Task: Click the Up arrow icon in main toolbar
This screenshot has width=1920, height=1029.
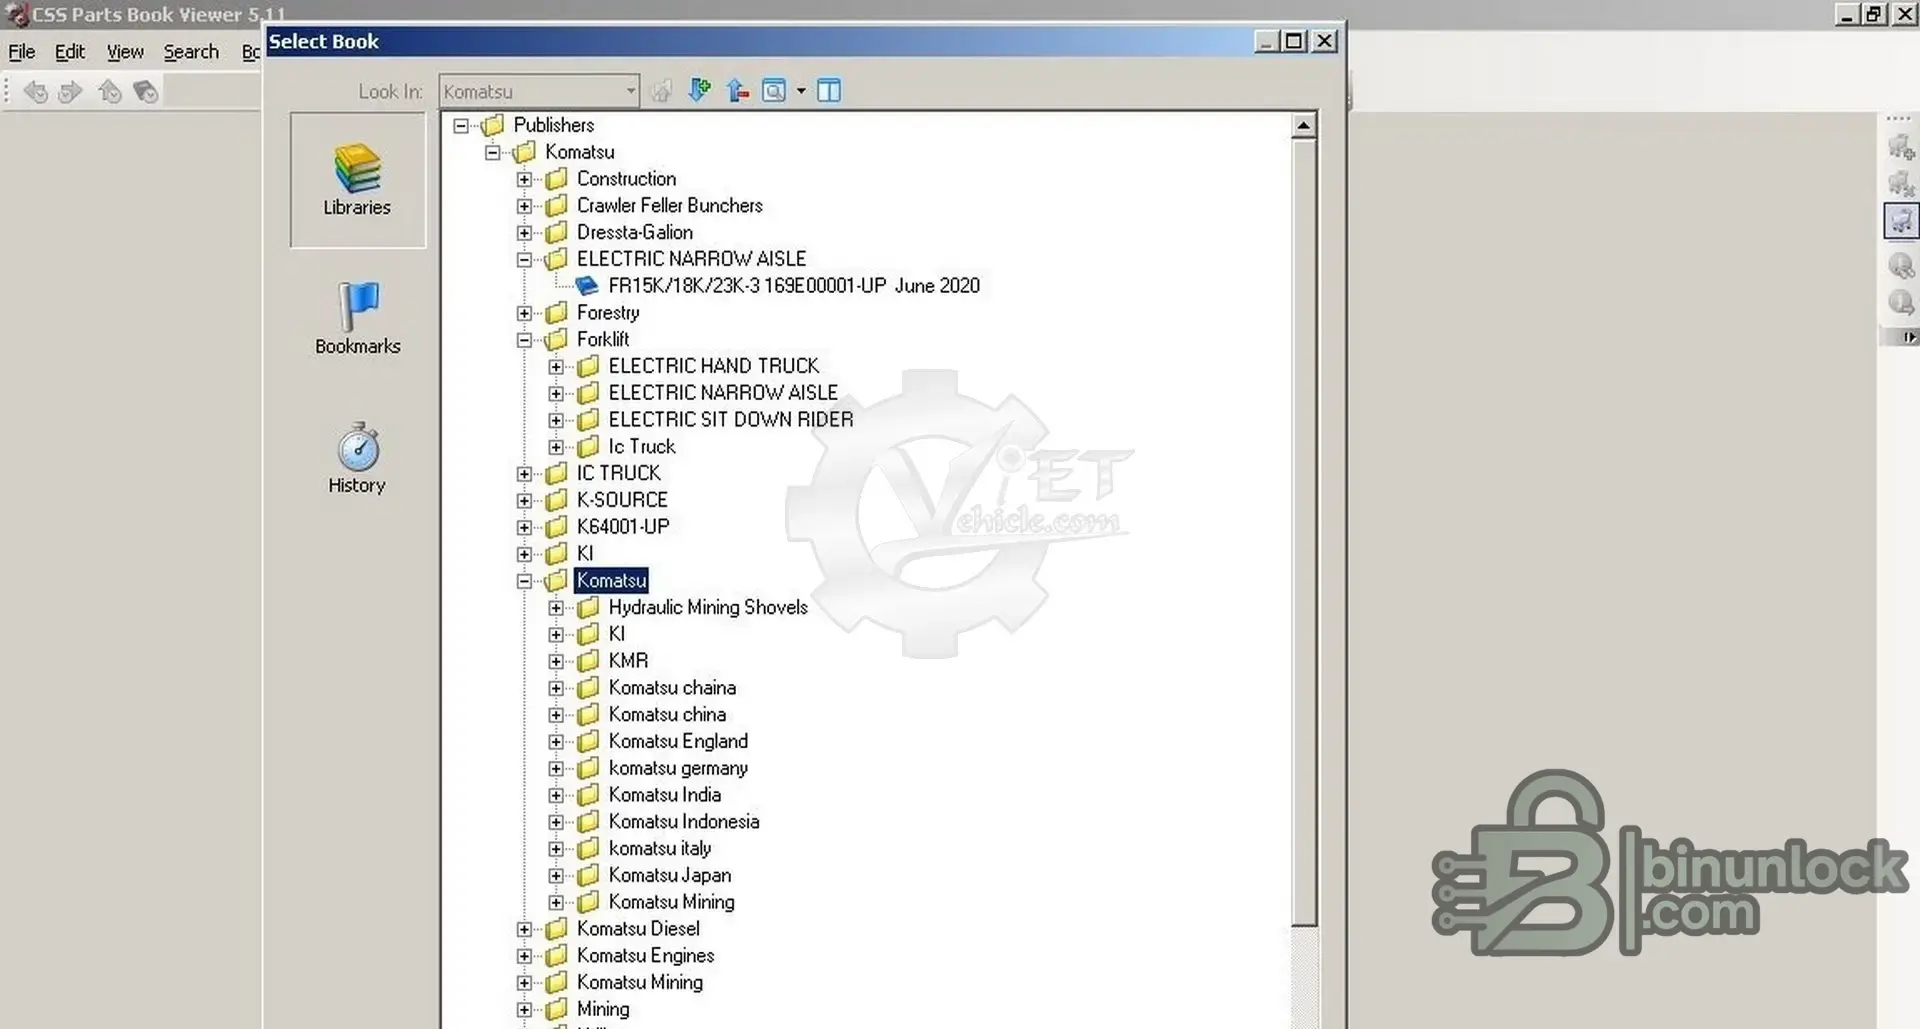Action: click(x=110, y=92)
